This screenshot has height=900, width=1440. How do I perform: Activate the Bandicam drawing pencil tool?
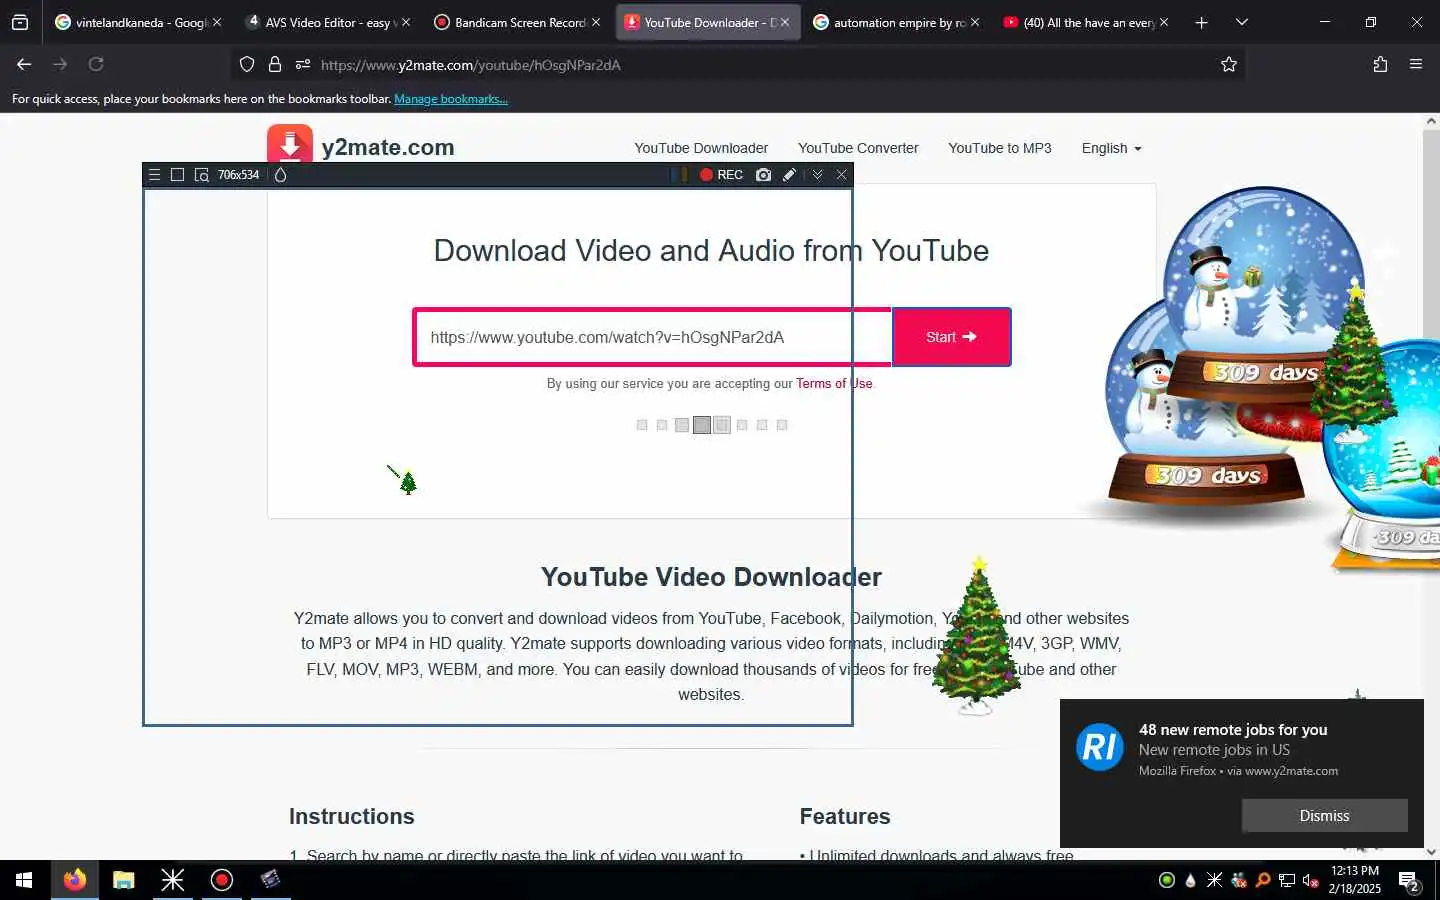[x=789, y=175]
